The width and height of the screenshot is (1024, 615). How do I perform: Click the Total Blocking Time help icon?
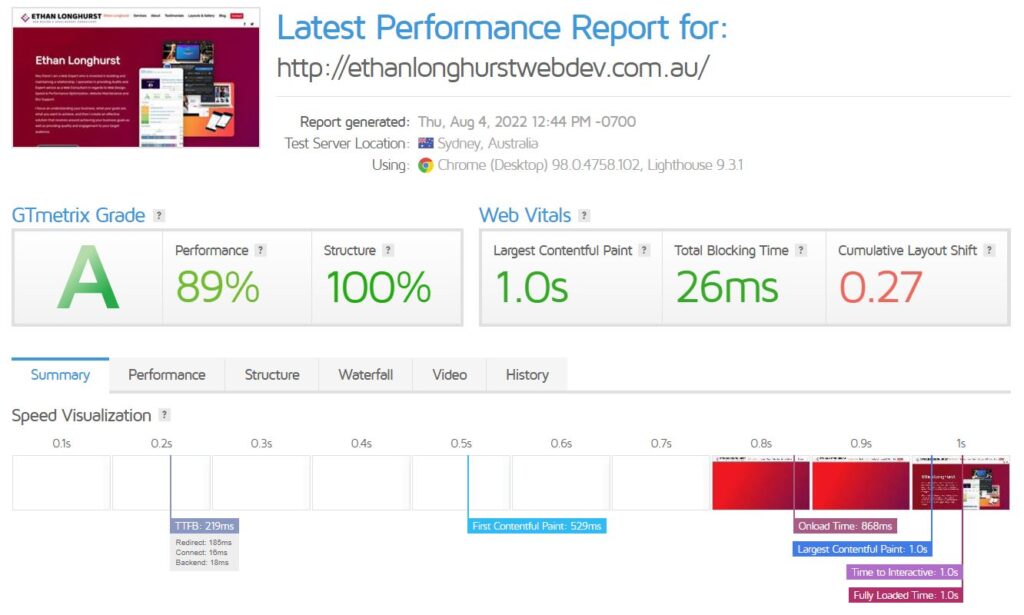pyautogui.click(x=801, y=250)
